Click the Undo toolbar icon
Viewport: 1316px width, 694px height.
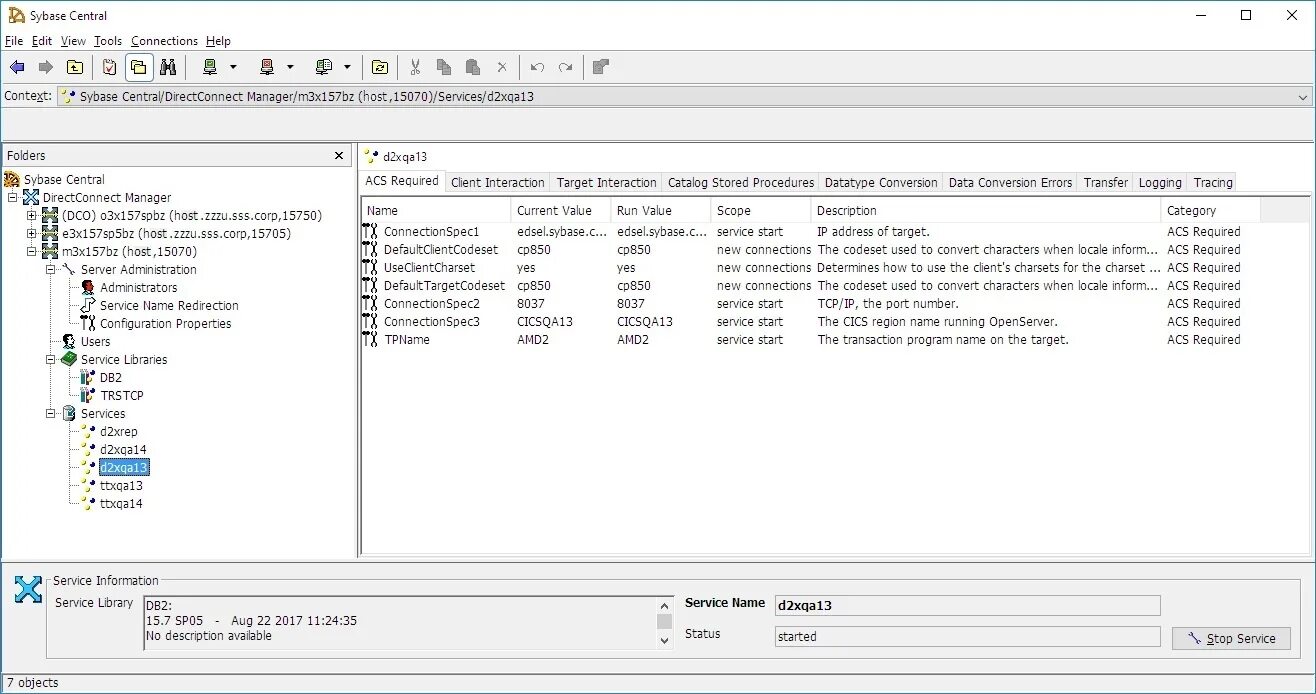(537, 67)
